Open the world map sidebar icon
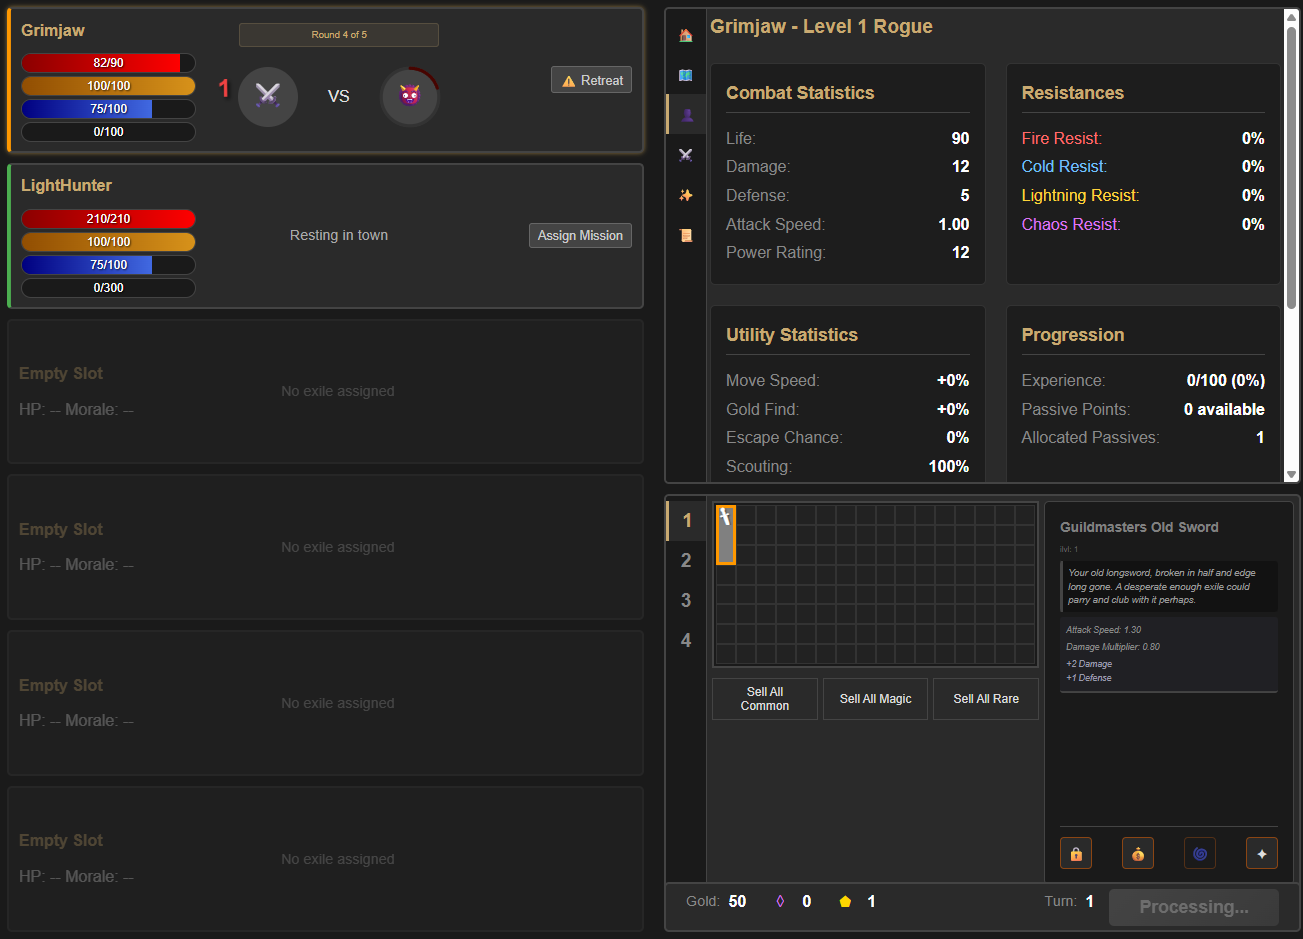Viewport: 1303px width, 939px height. click(686, 75)
